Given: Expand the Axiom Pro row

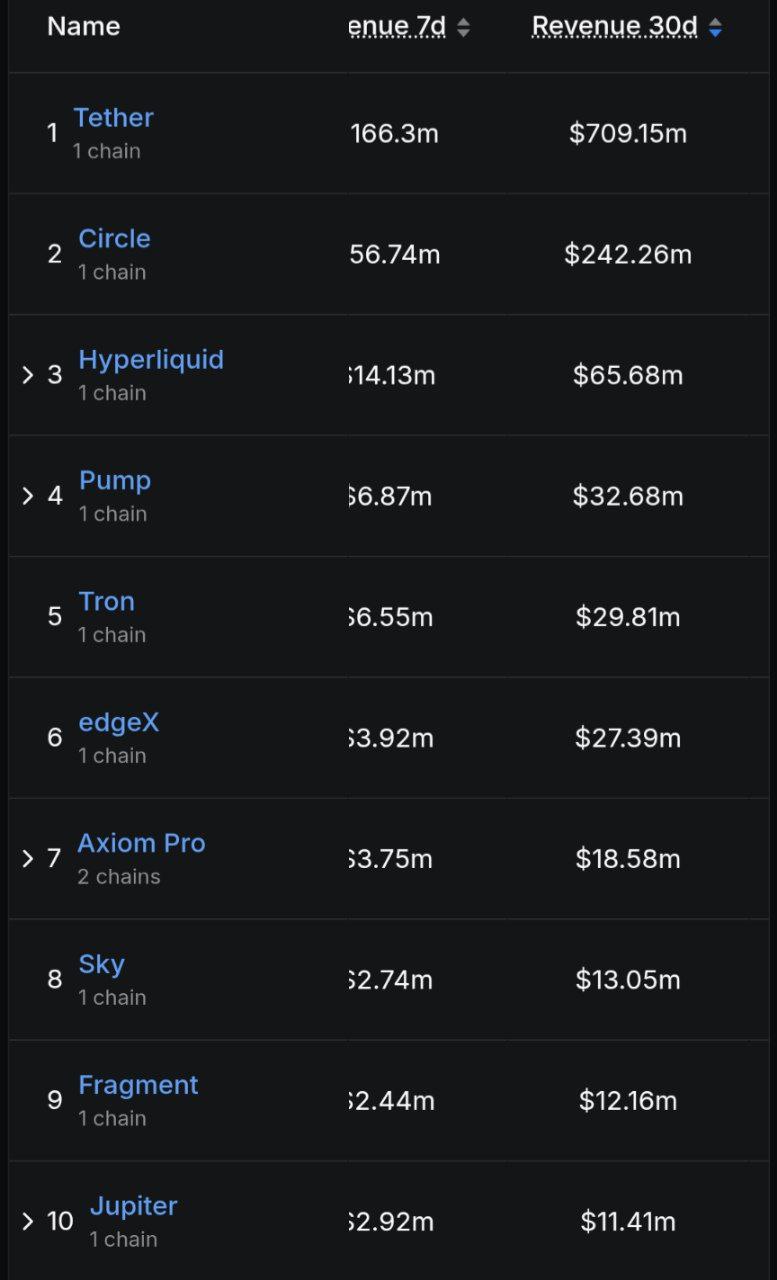Looking at the screenshot, I should pyautogui.click(x=28, y=858).
